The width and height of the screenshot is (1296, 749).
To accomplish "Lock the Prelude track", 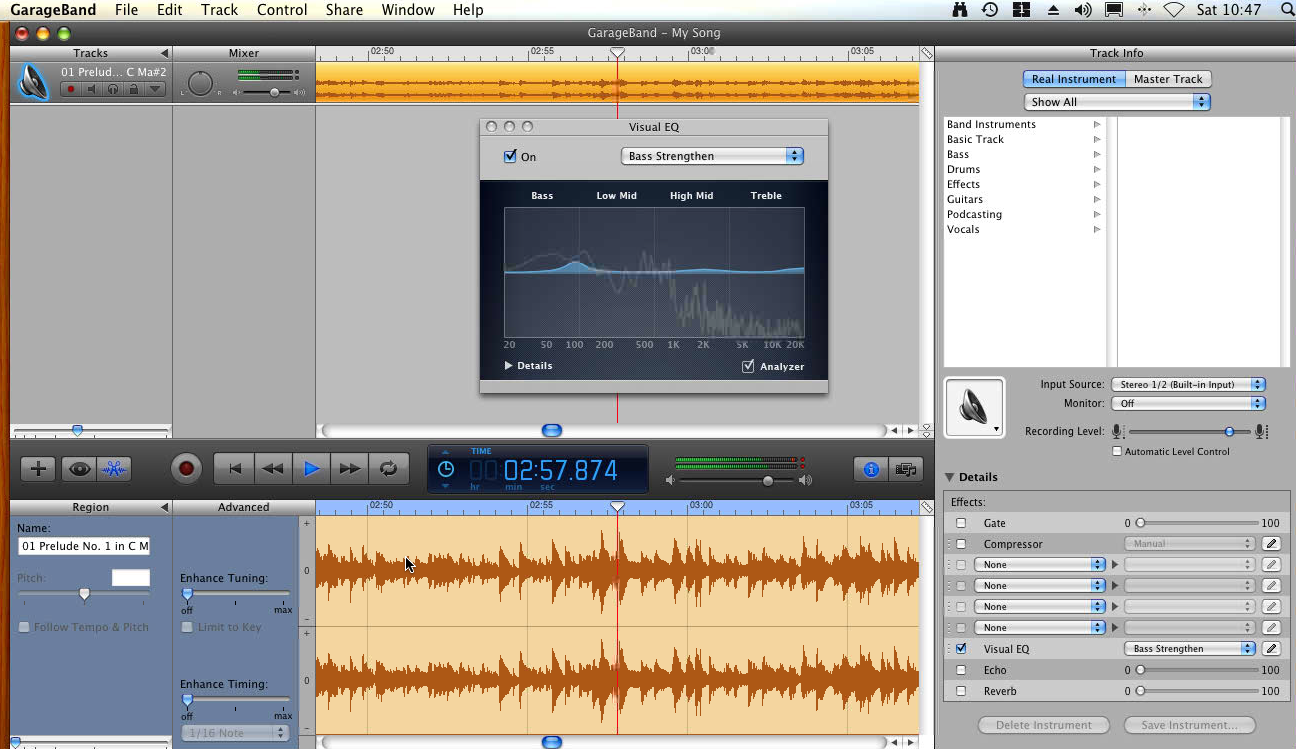I will [x=133, y=89].
